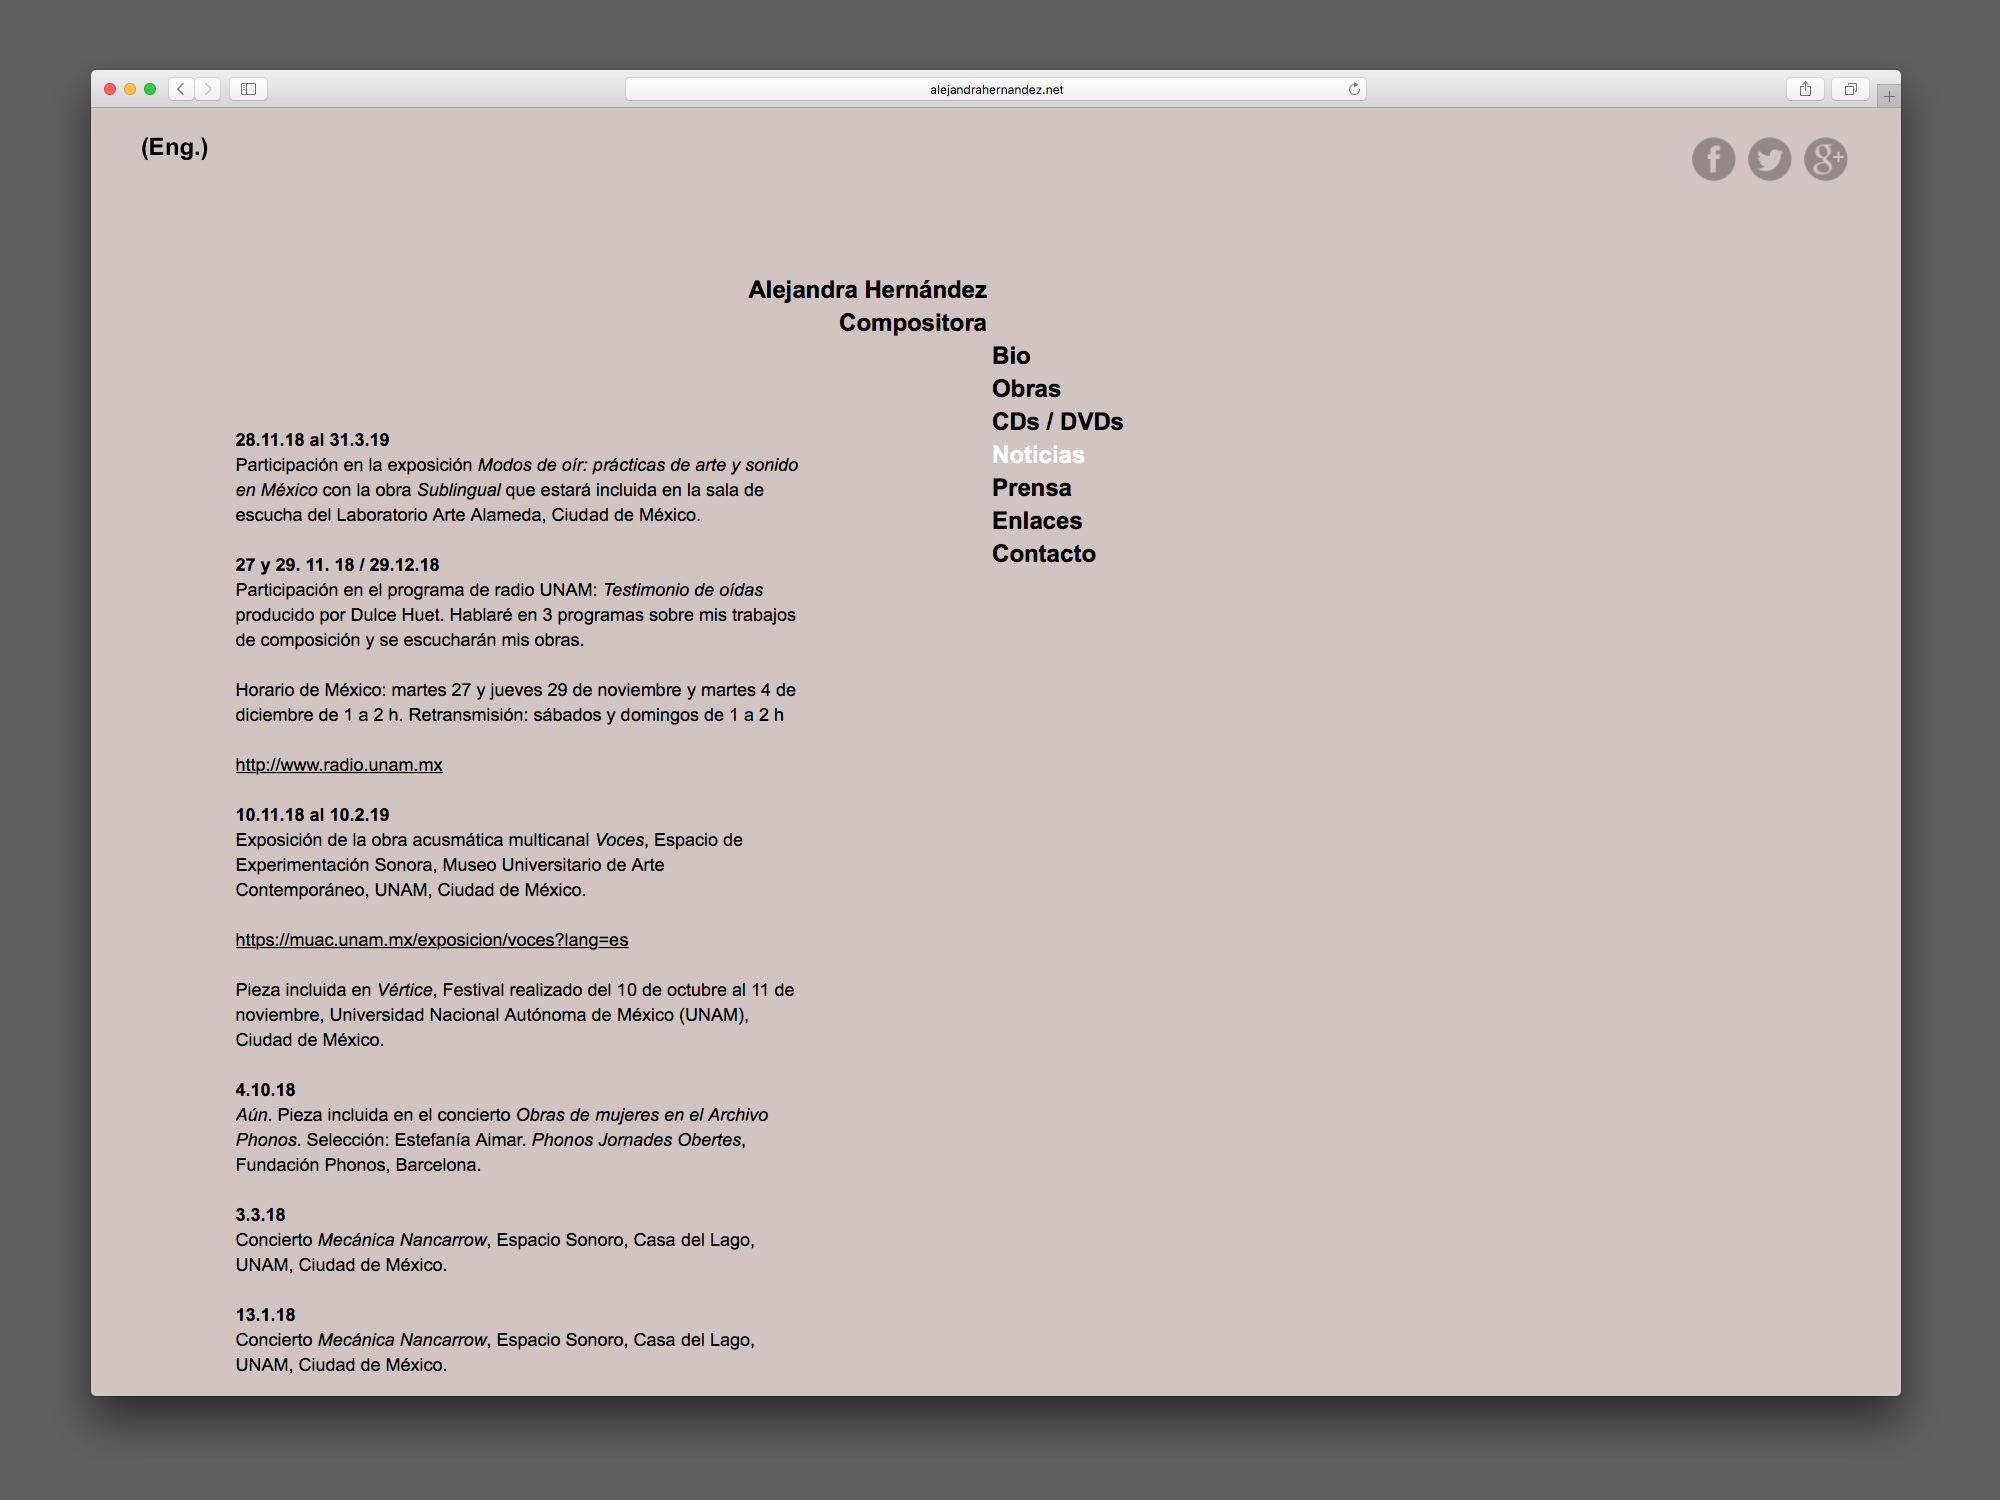
Task: Open the Obras menu item
Action: [1026, 389]
